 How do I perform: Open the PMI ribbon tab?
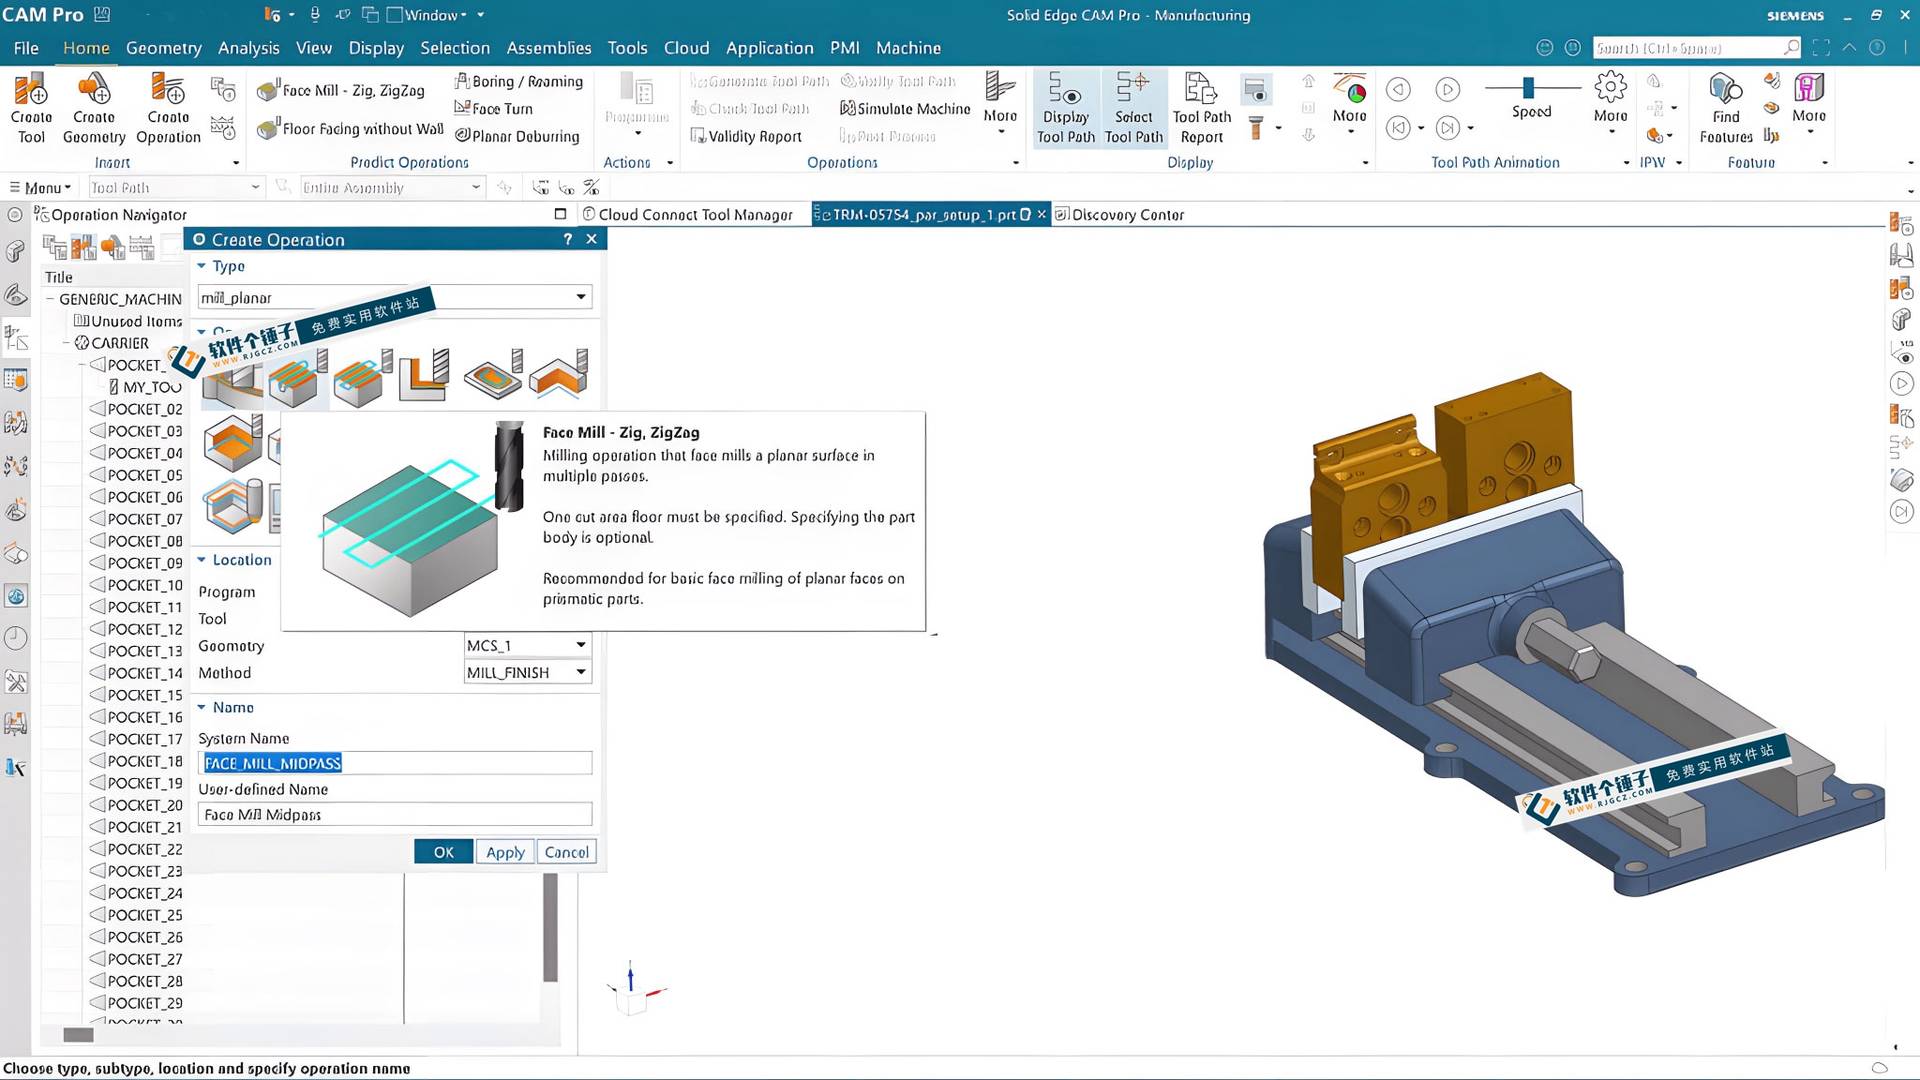[844, 48]
